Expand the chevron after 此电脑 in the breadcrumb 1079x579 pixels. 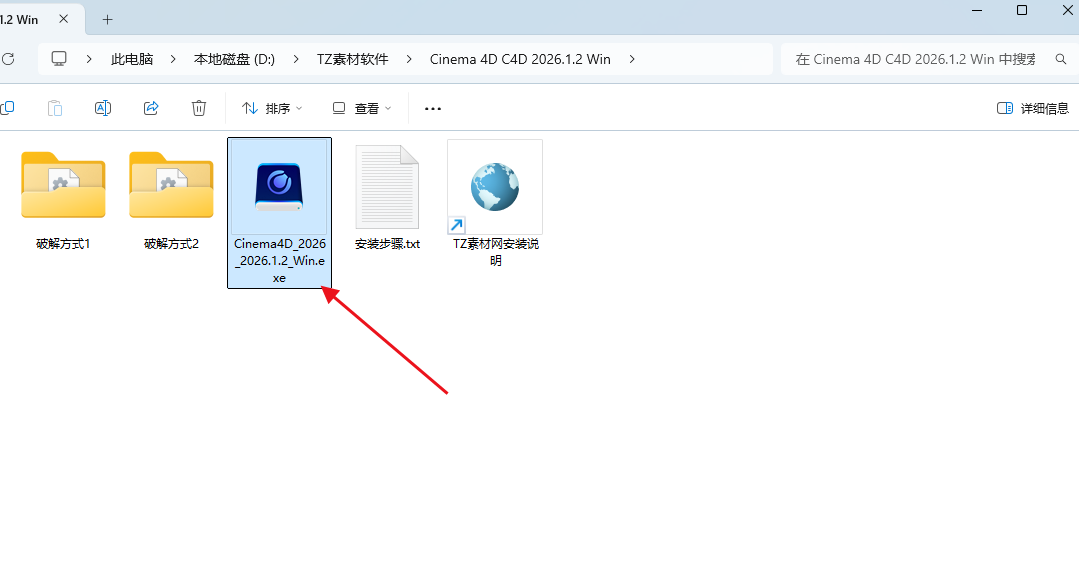click(x=173, y=59)
